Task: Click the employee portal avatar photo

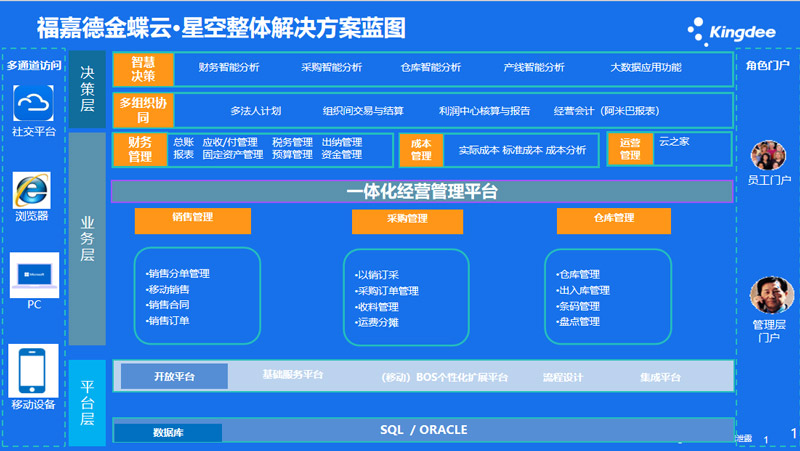Action: [768, 155]
